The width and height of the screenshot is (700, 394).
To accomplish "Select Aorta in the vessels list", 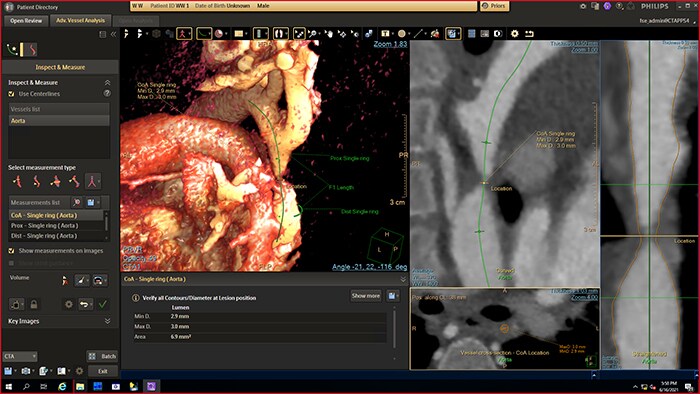I will click(x=59, y=121).
